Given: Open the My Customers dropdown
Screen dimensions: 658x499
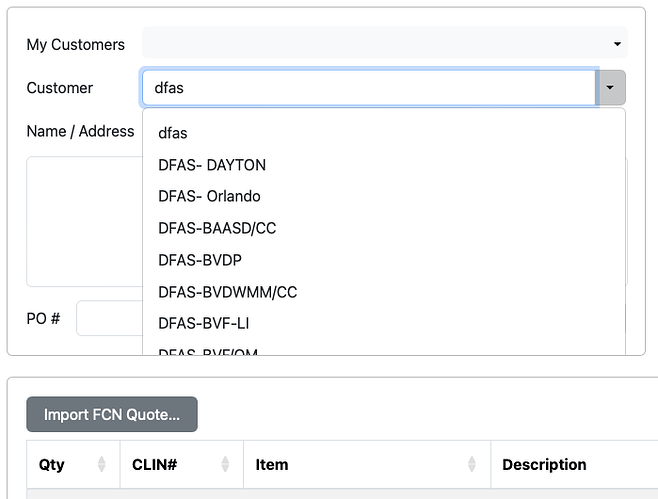Looking at the screenshot, I should [x=384, y=44].
